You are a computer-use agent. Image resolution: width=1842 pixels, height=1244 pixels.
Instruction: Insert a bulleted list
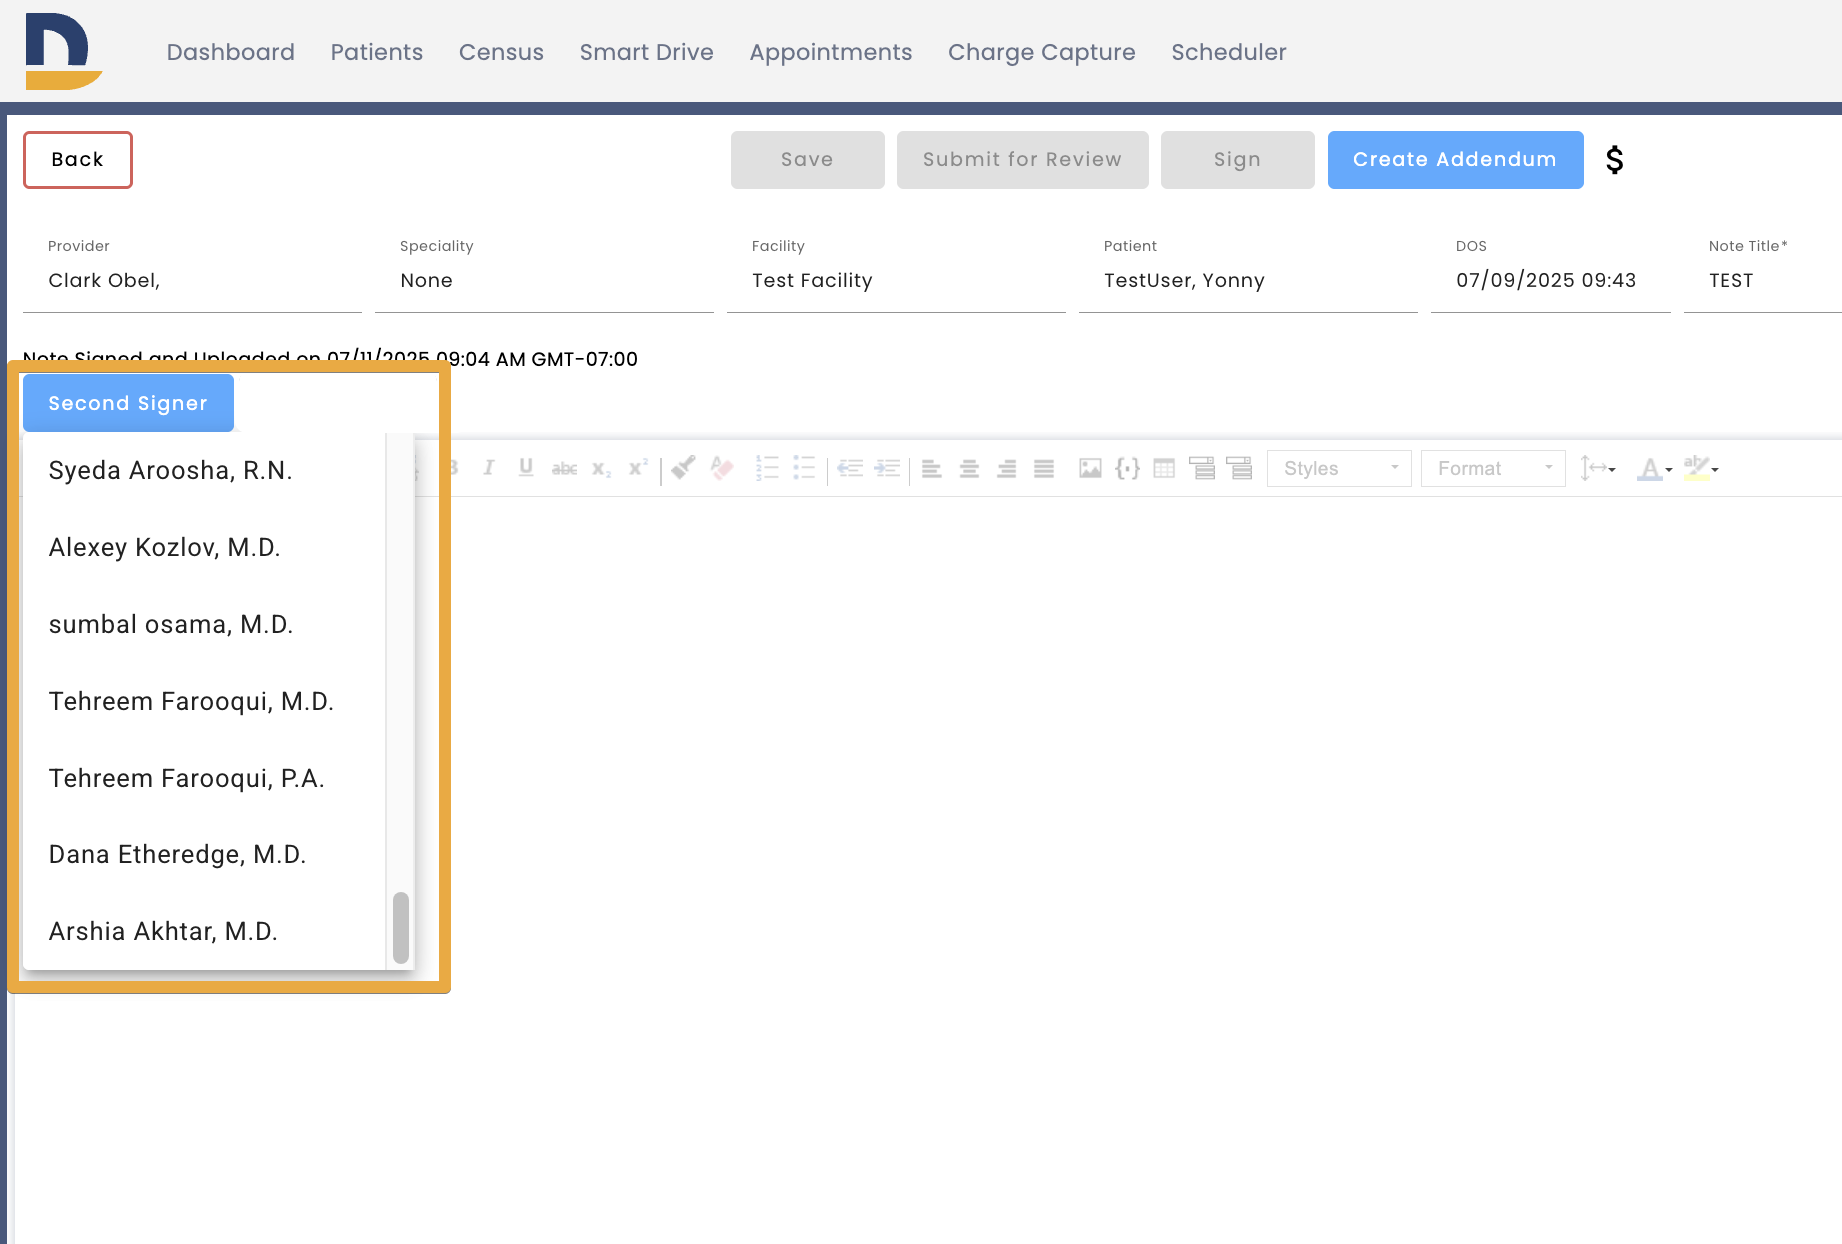804,468
